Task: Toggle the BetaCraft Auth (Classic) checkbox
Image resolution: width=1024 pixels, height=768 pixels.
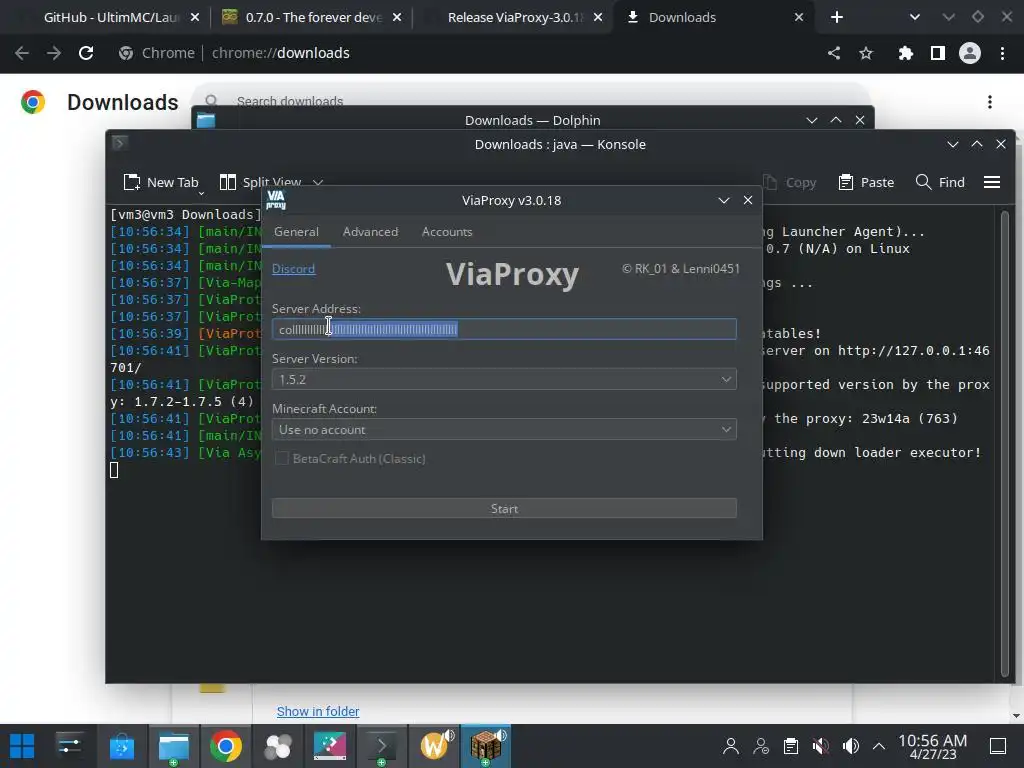Action: click(x=281, y=458)
